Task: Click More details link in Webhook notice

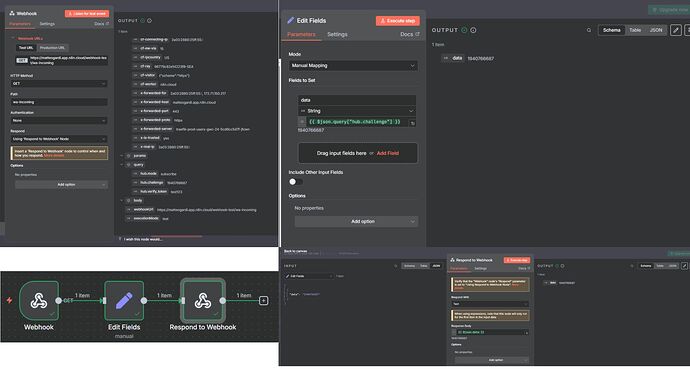Action: coord(54,155)
